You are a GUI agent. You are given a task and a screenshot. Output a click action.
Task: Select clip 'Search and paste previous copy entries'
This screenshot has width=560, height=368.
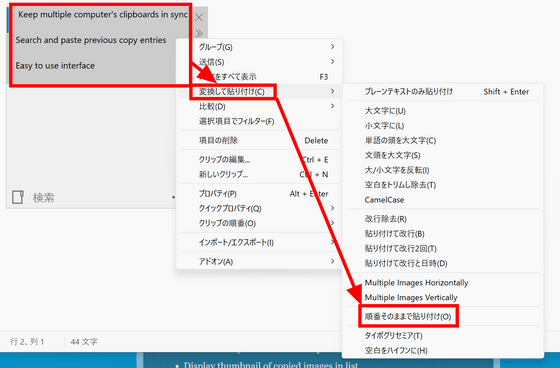pyautogui.click(x=91, y=40)
